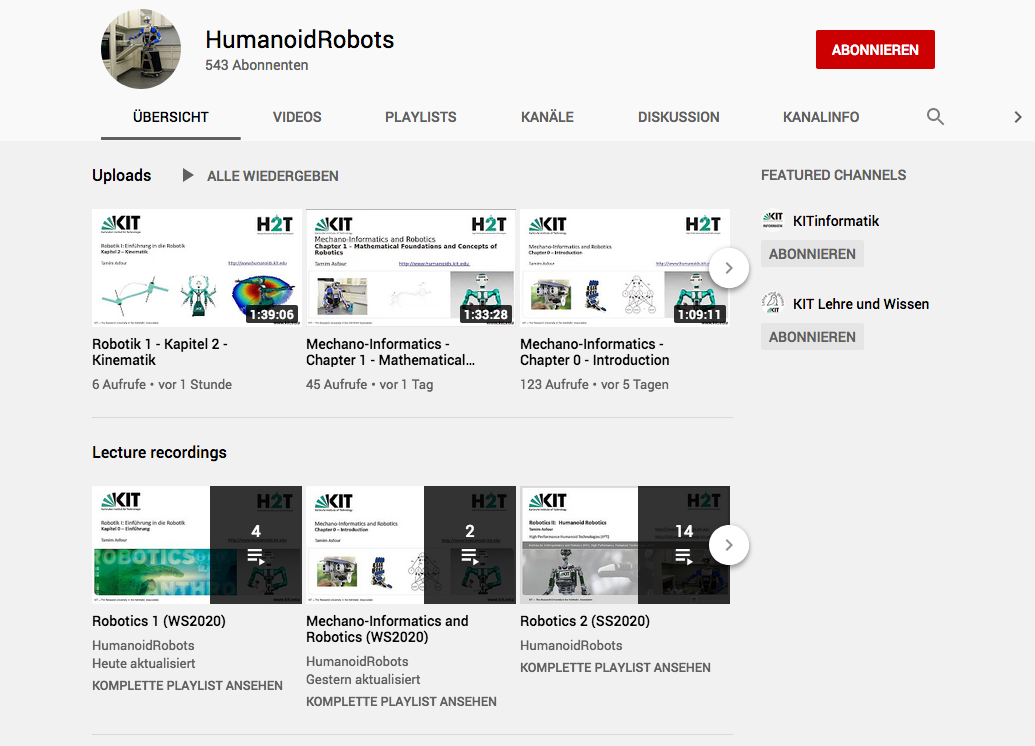Viewport: 1035px width, 746px height.
Task: Click the Robotics 1 (WS2020) playlist title
Action: pos(159,621)
